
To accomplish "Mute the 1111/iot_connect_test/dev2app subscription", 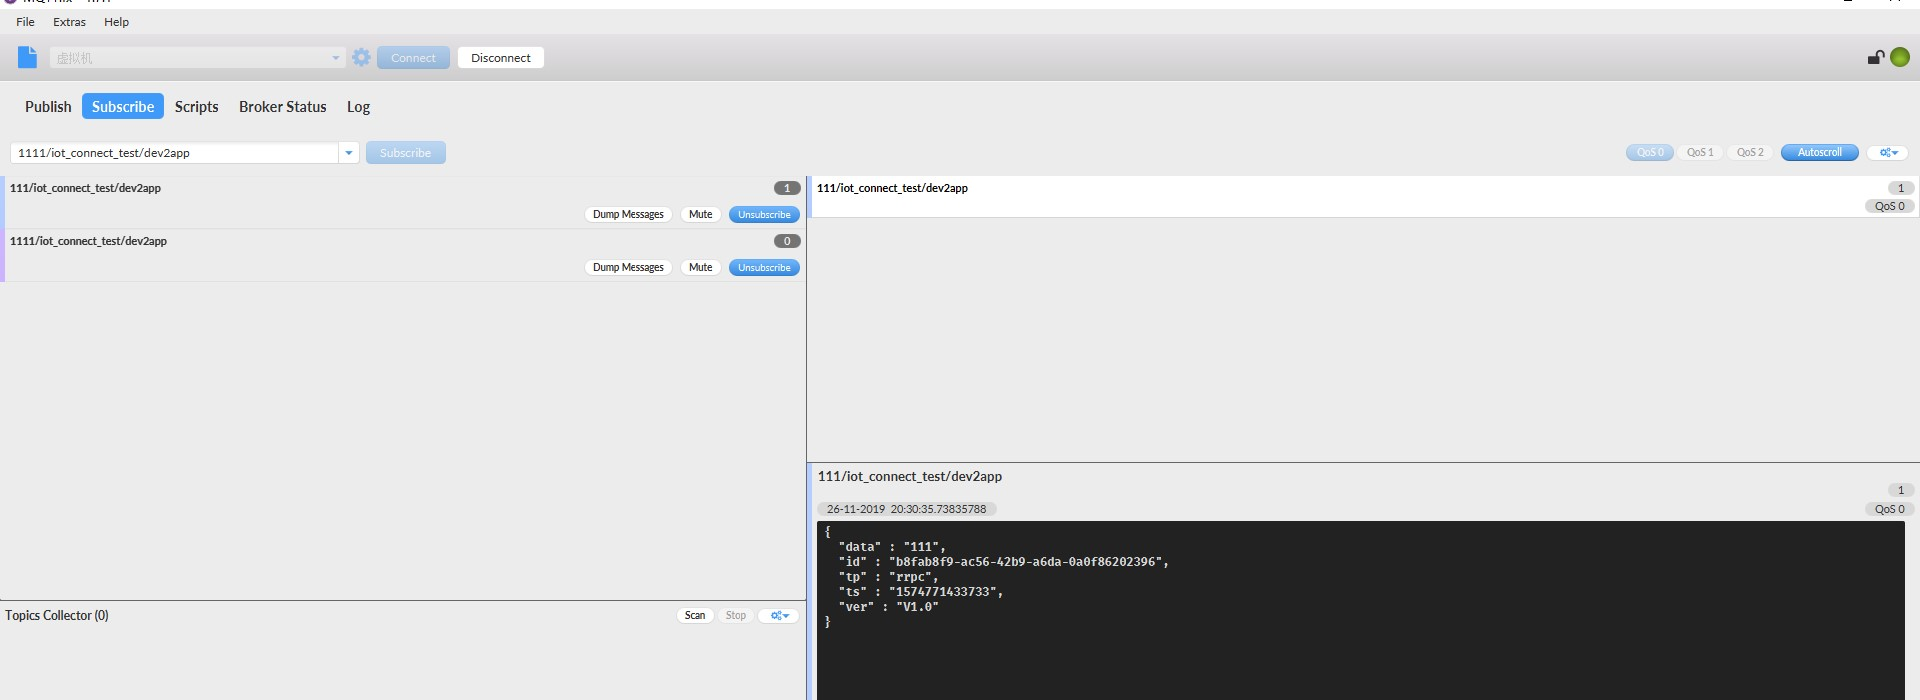I will pos(700,268).
